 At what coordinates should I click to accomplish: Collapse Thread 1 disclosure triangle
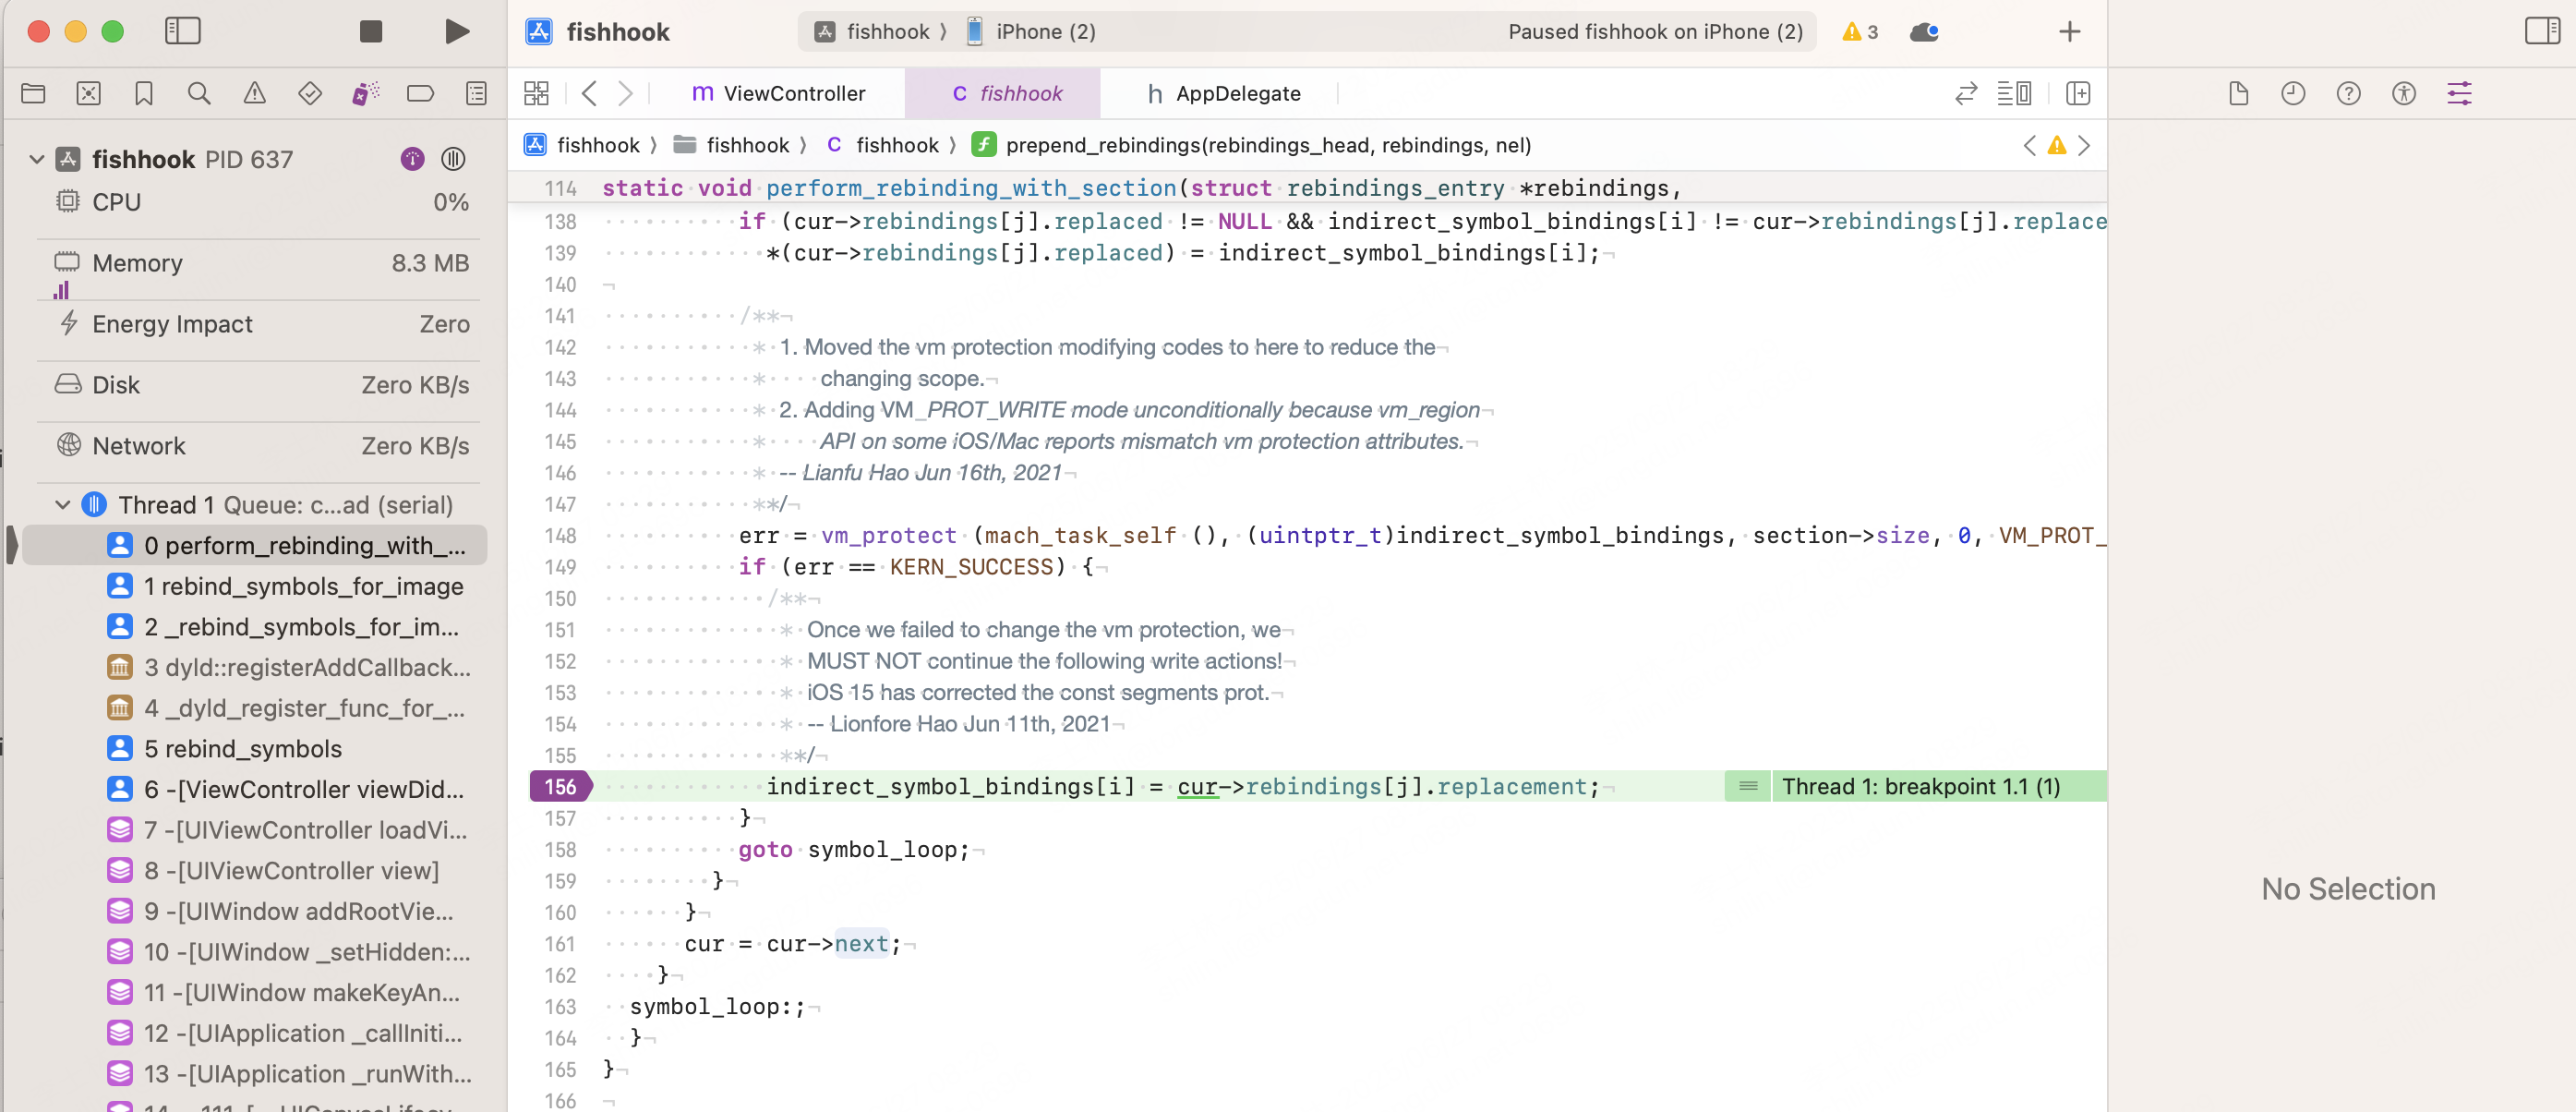tap(62, 505)
